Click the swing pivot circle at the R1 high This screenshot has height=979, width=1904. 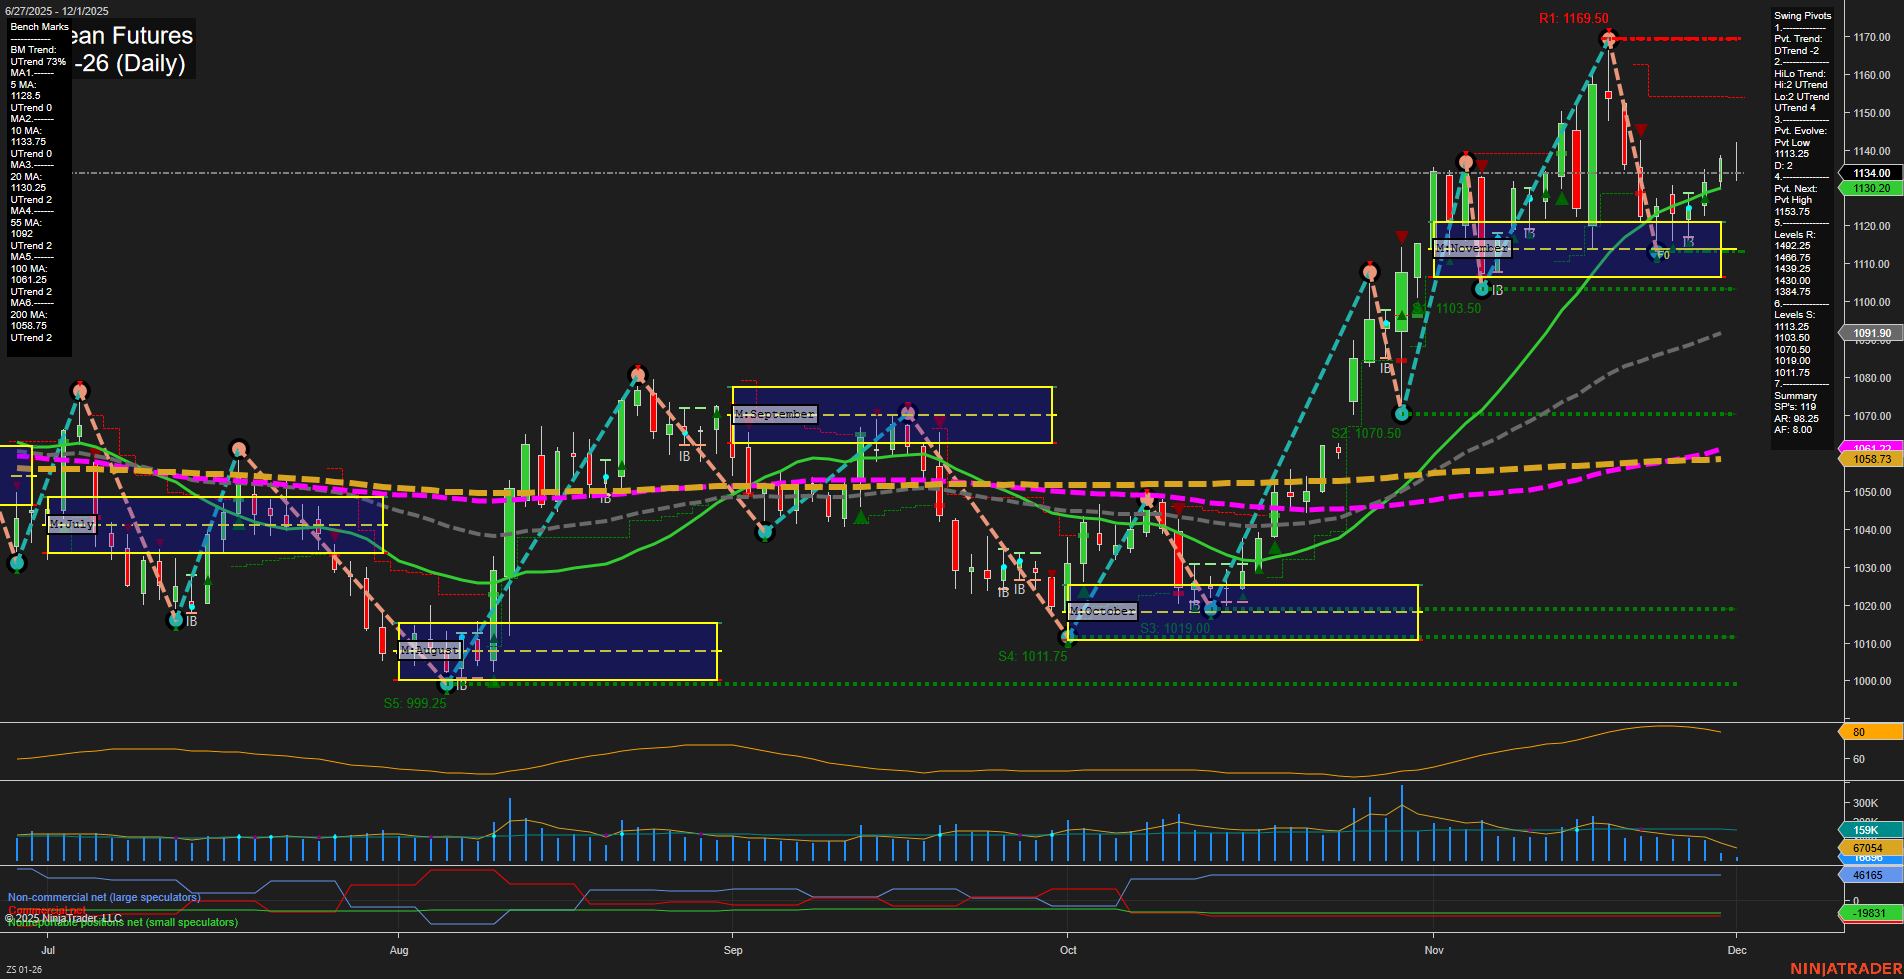(x=1608, y=38)
